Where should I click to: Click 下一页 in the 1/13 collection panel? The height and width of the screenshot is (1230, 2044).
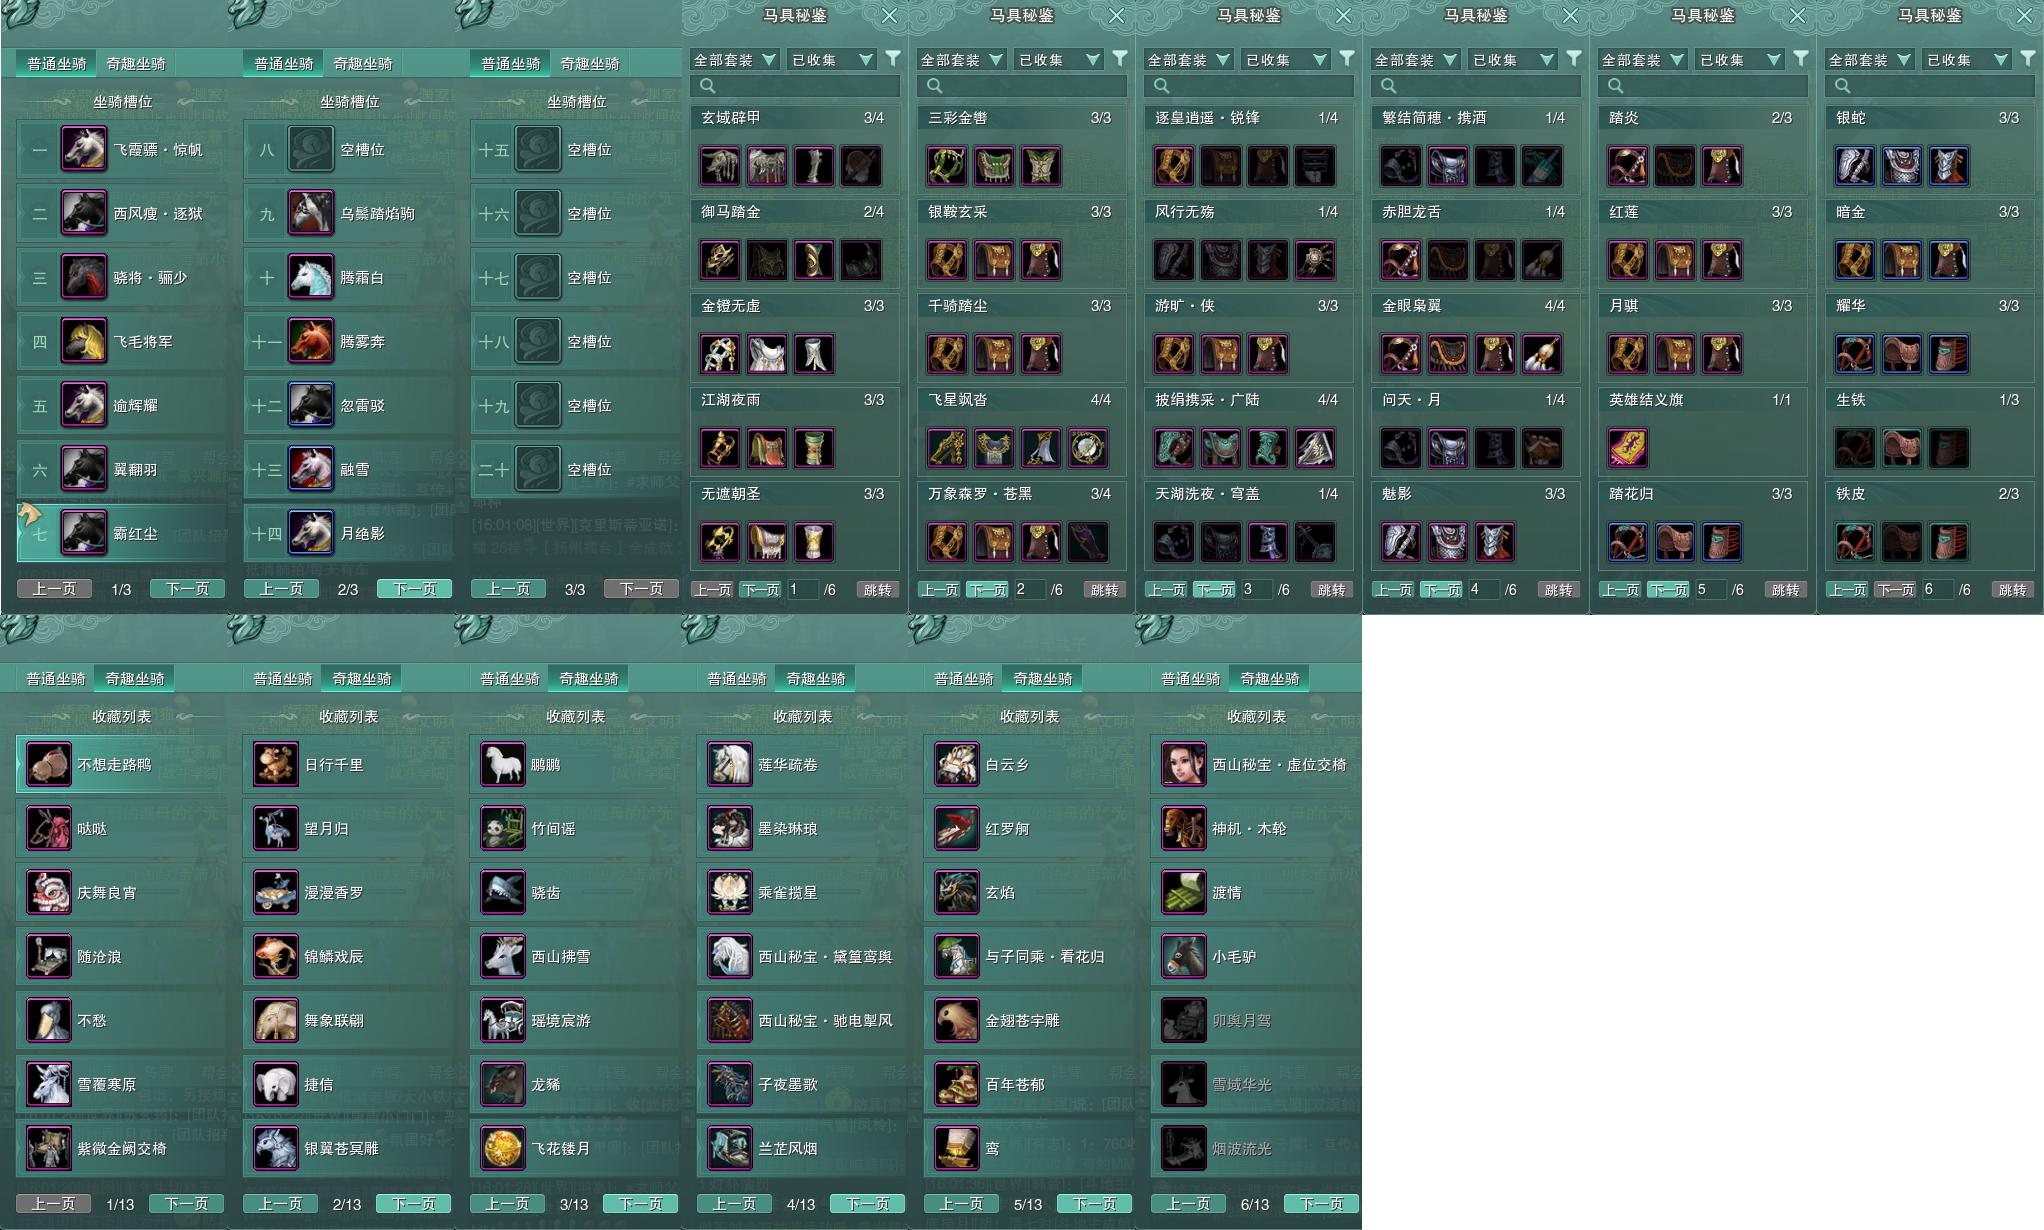coord(186,1203)
